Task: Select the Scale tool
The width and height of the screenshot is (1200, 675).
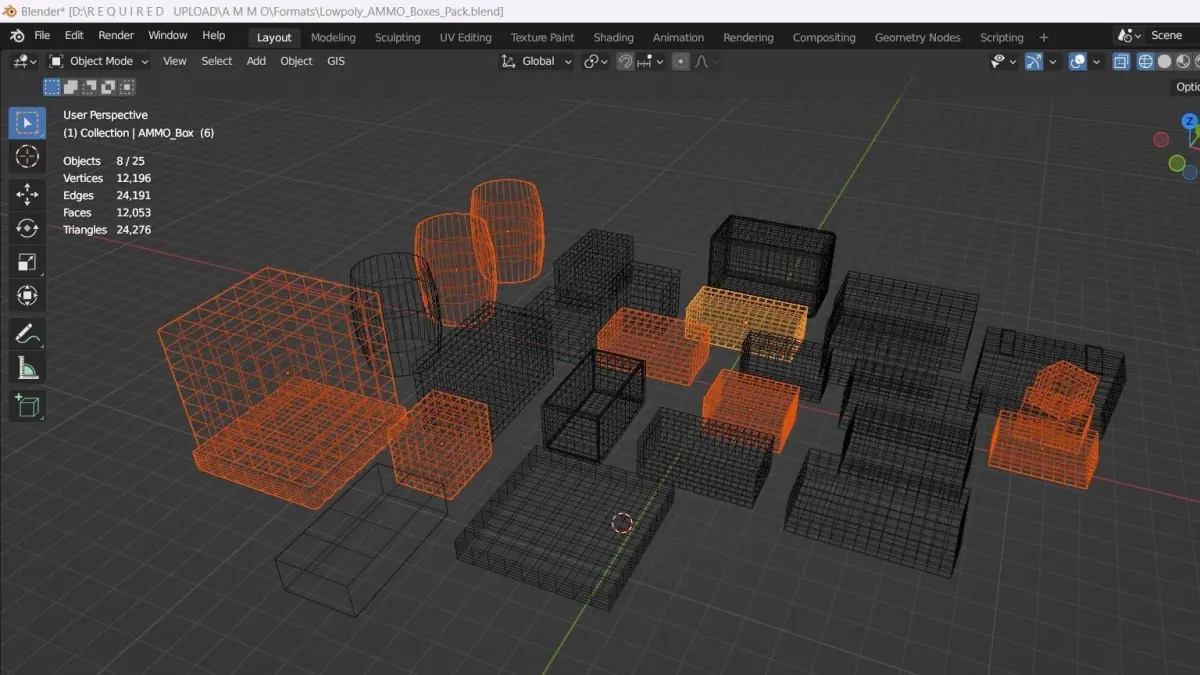Action: point(27,262)
